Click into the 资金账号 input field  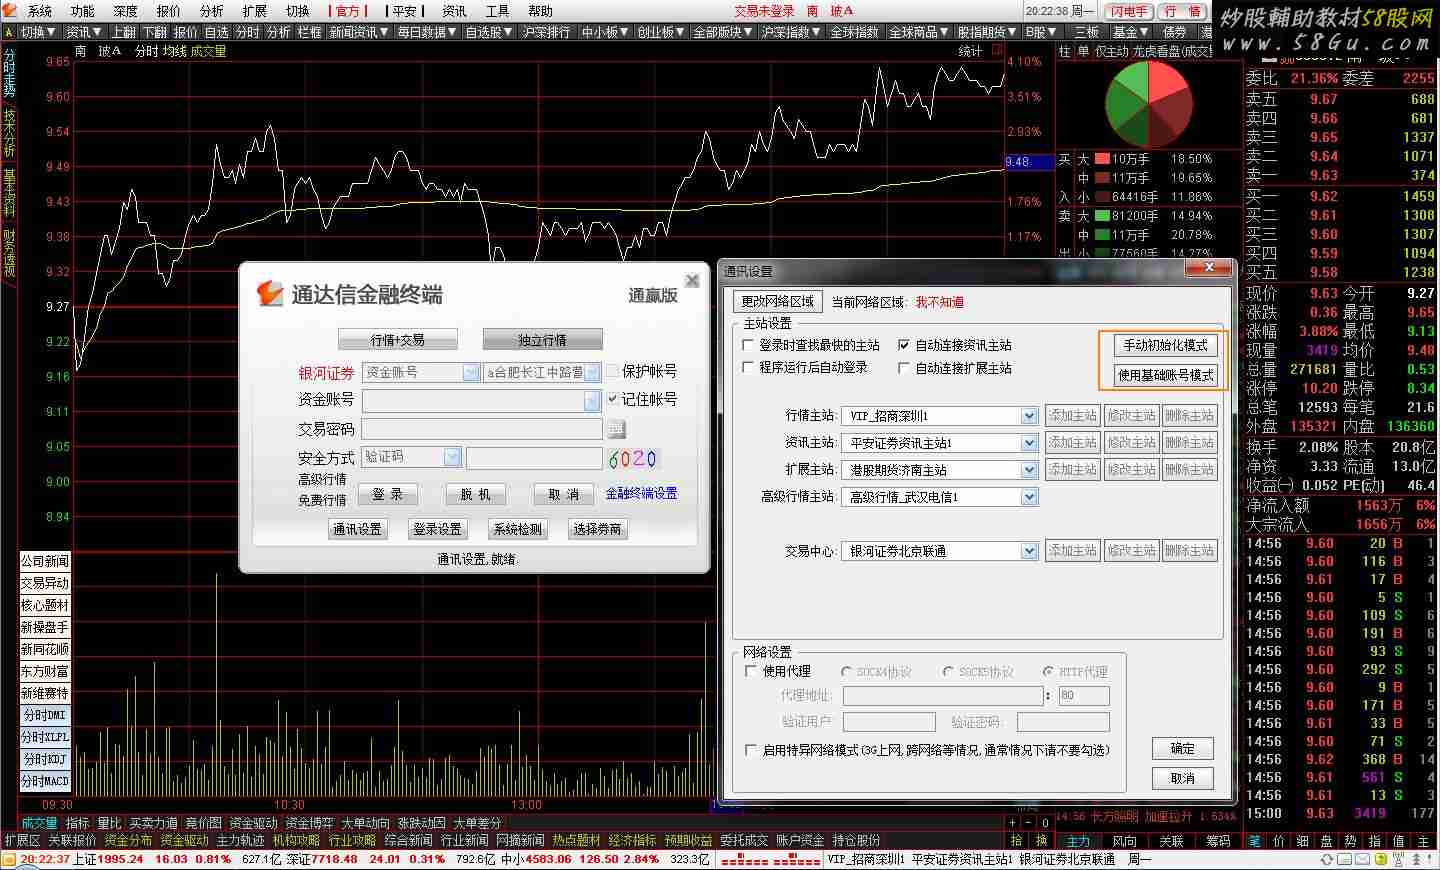point(481,400)
